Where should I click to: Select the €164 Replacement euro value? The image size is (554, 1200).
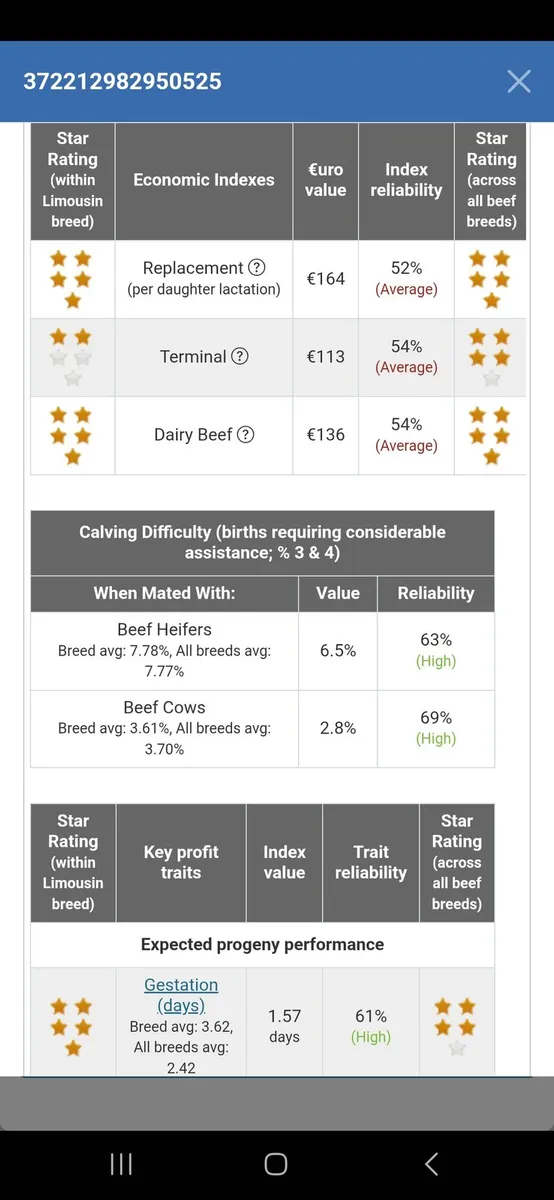click(x=326, y=279)
